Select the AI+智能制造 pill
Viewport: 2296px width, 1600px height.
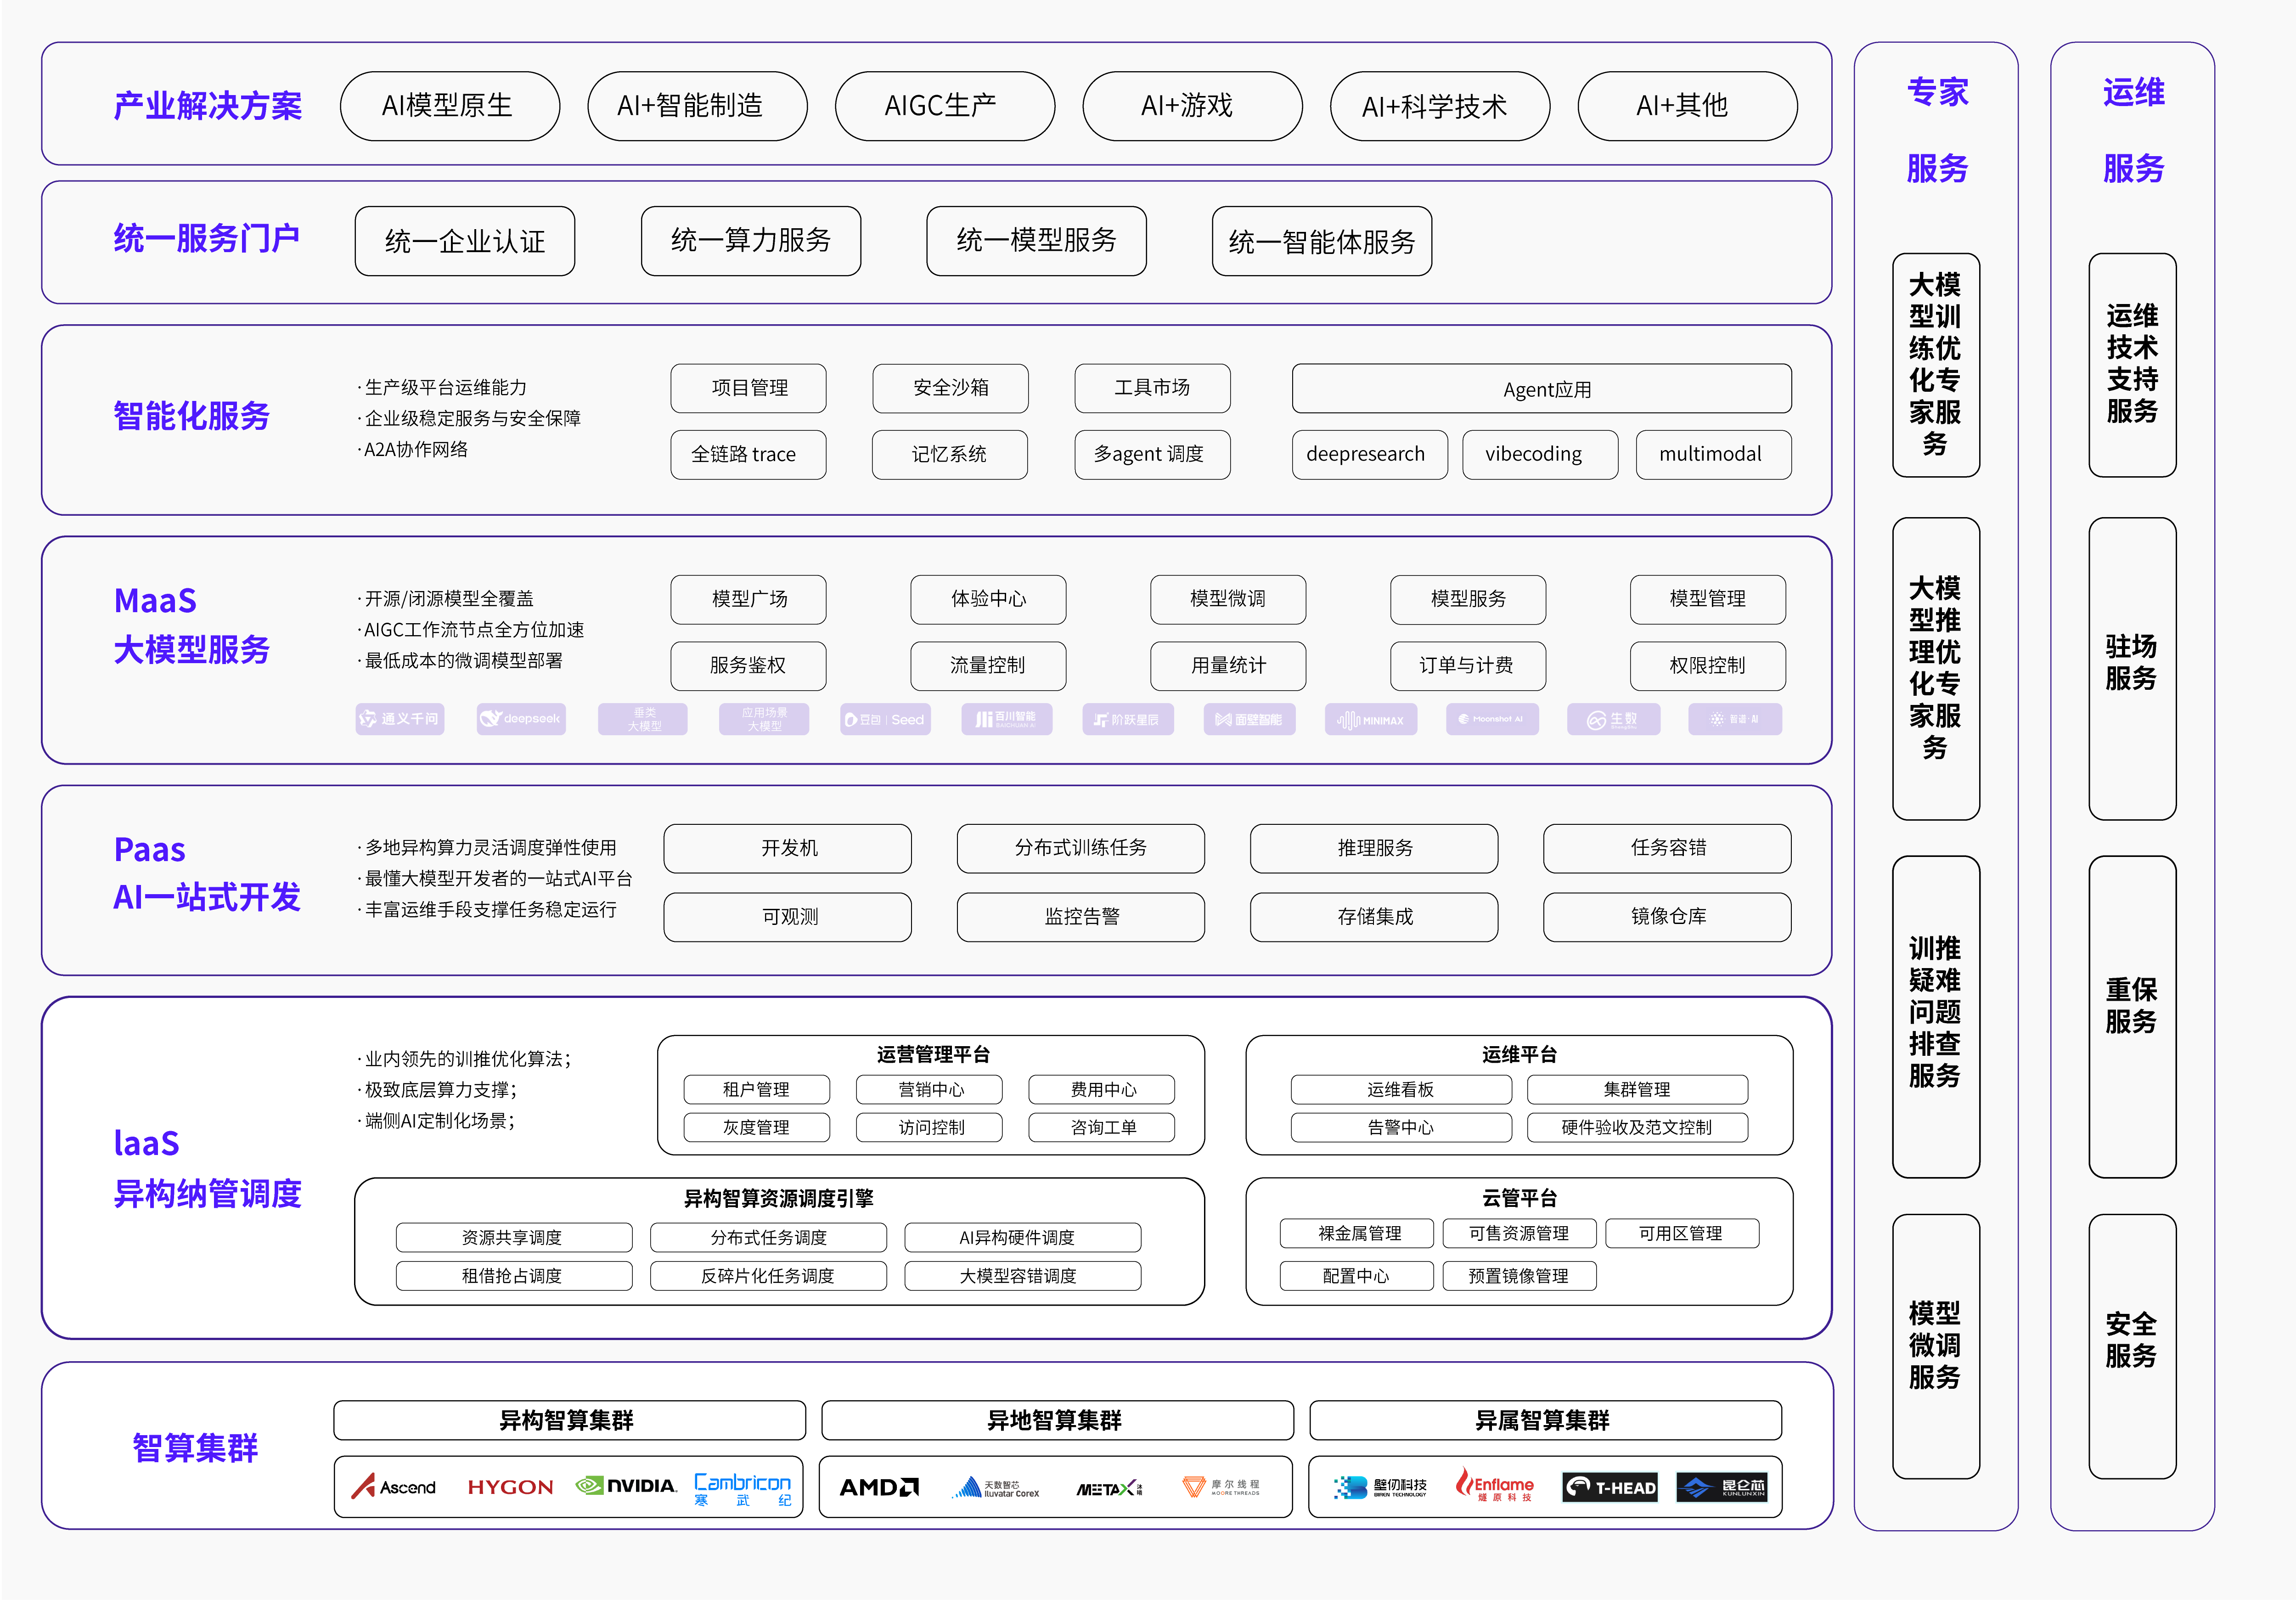coord(697,106)
